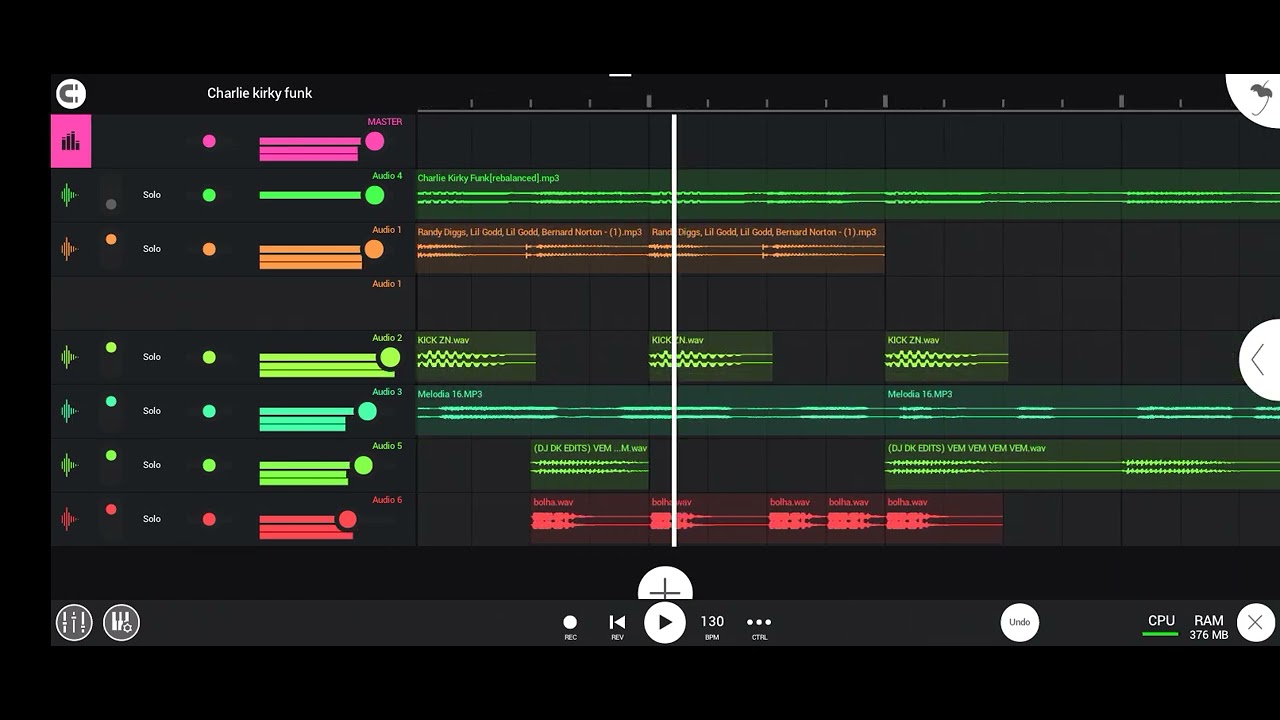Open the mixer faders panel icon

click(x=74, y=623)
